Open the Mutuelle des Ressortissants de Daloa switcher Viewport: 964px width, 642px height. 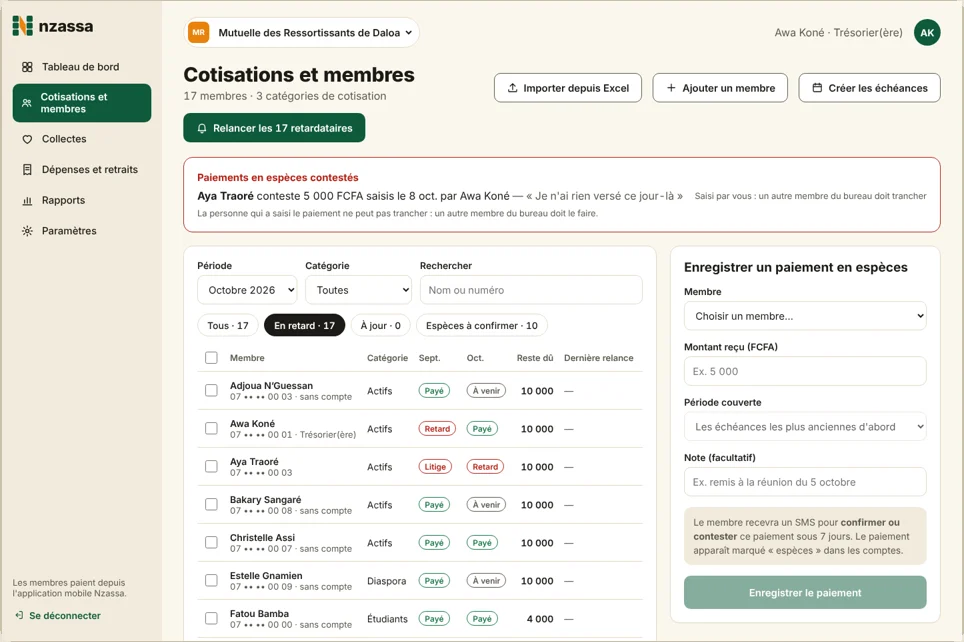[x=301, y=33]
